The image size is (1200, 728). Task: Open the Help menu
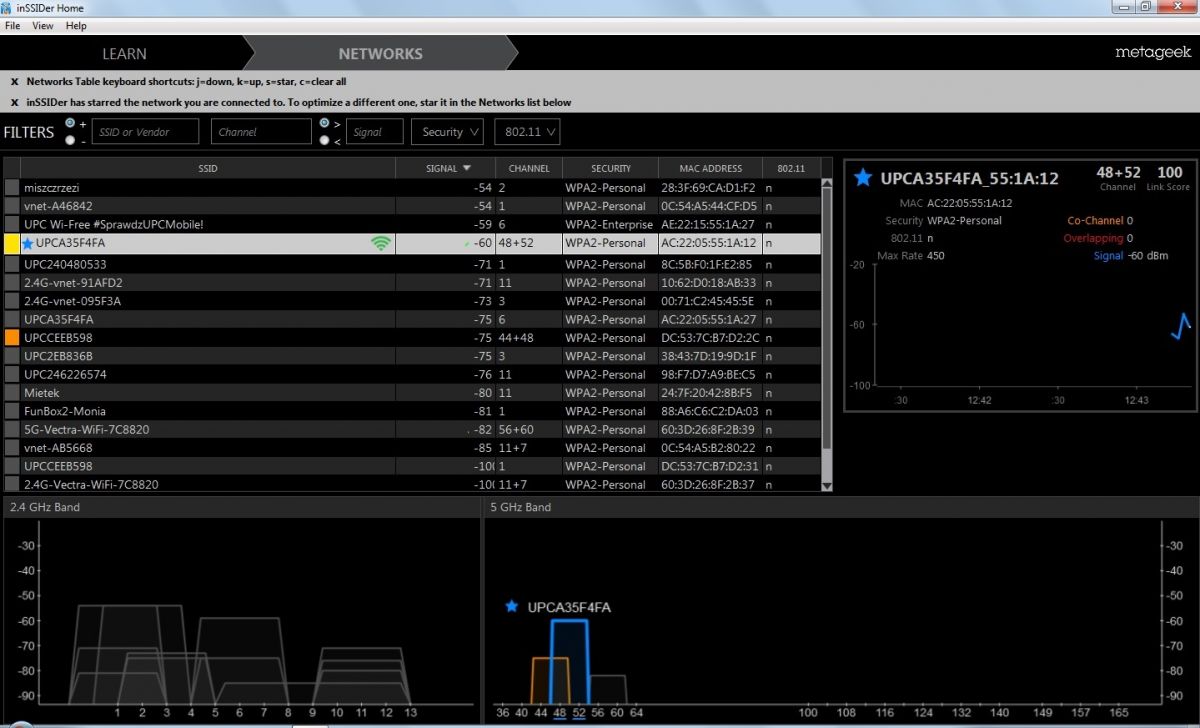[77, 25]
